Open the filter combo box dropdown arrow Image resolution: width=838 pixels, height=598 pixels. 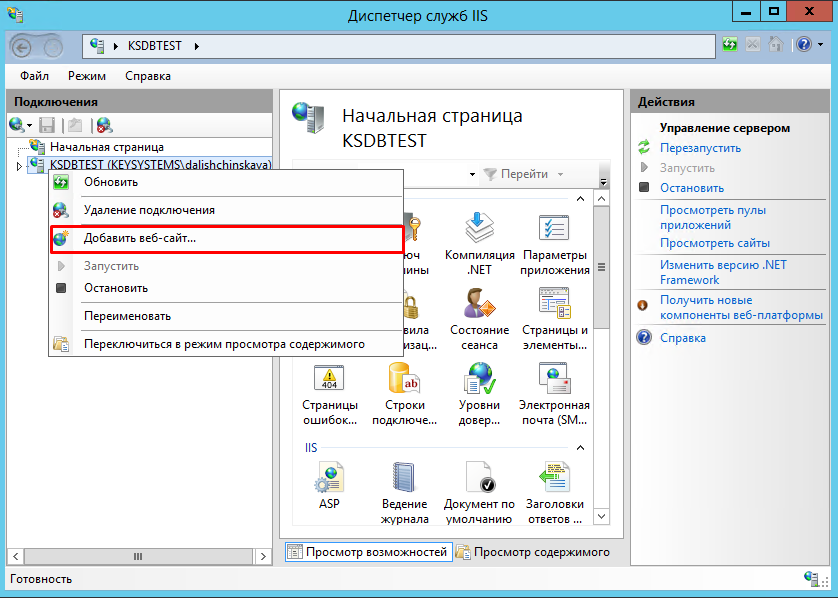pos(472,174)
